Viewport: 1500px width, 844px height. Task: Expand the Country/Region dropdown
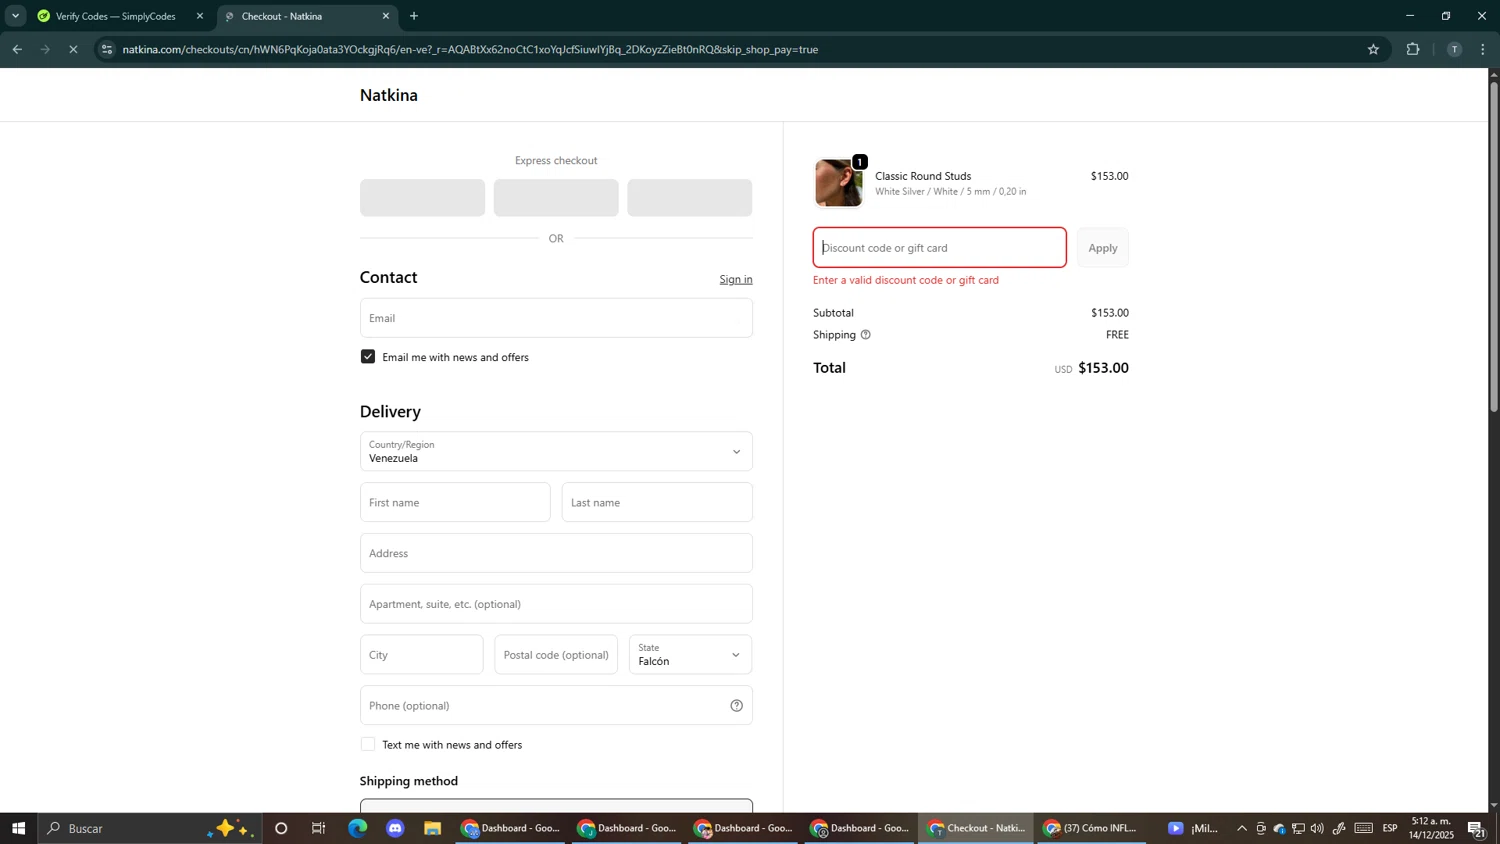(556, 452)
